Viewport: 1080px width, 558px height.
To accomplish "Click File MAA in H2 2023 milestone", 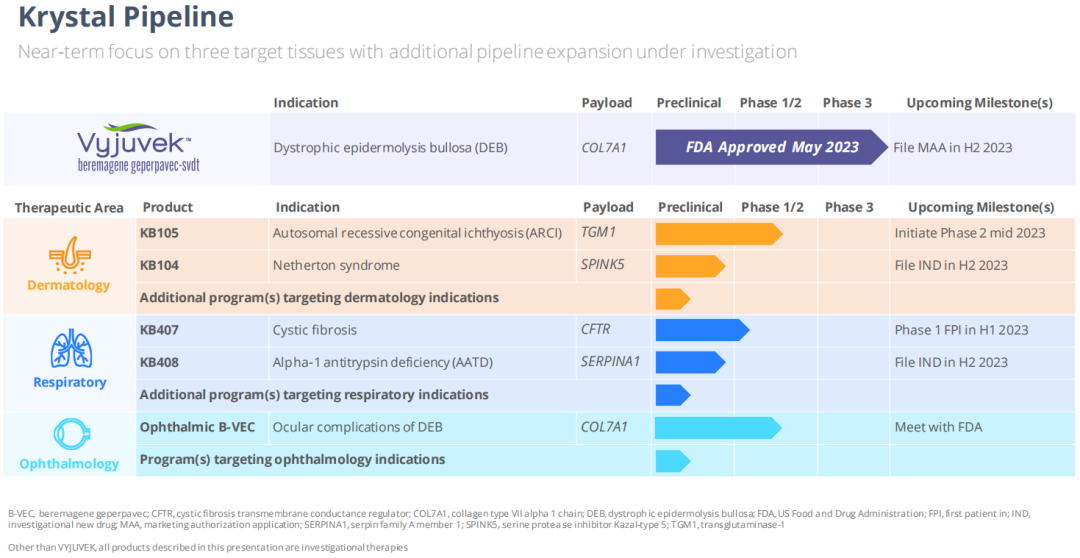I will 952,147.
